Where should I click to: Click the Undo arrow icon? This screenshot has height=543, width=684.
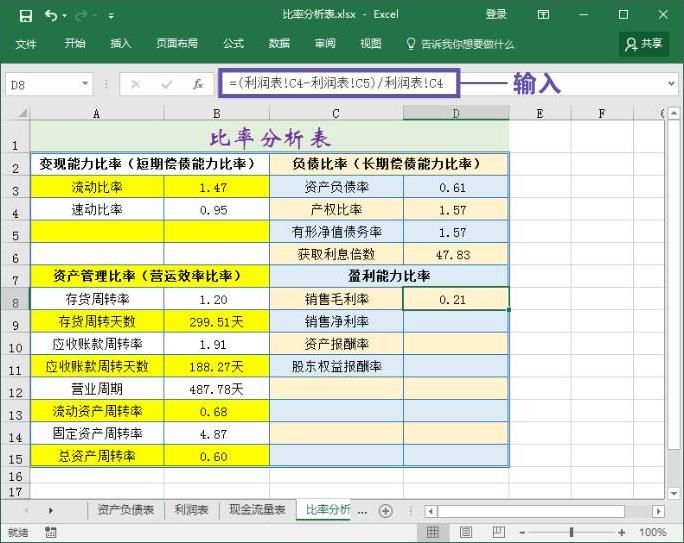coord(51,16)
